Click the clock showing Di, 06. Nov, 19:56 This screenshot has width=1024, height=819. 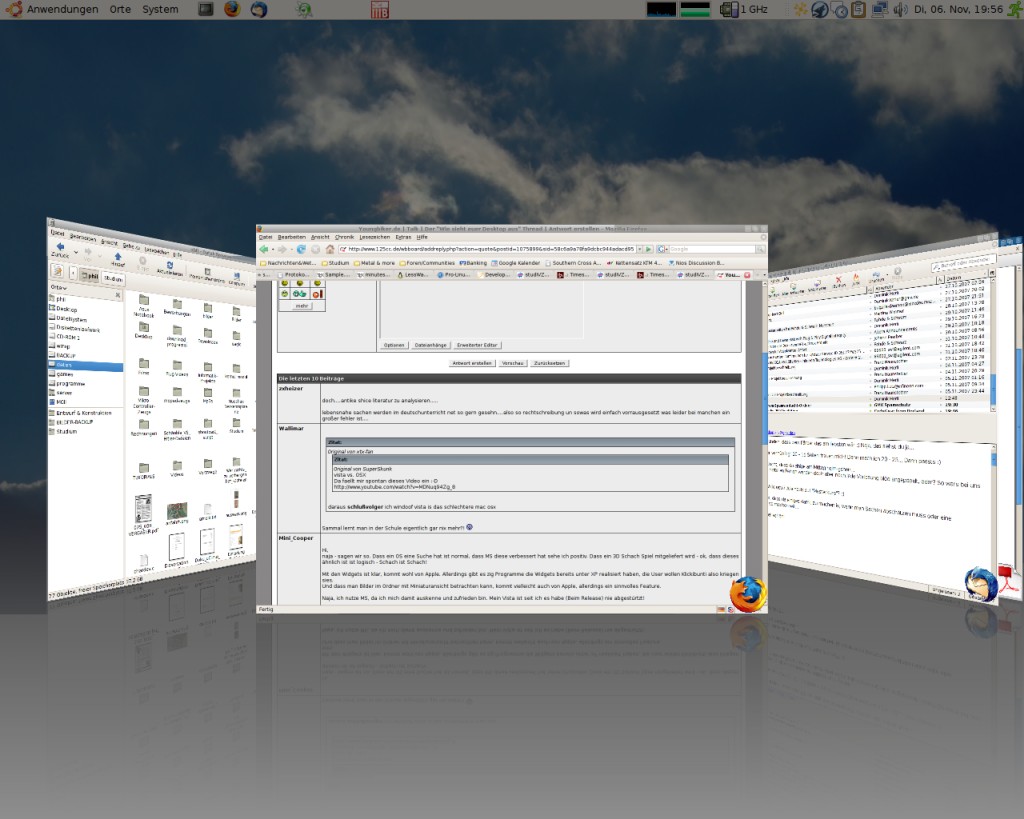click(x=958, y=9)
